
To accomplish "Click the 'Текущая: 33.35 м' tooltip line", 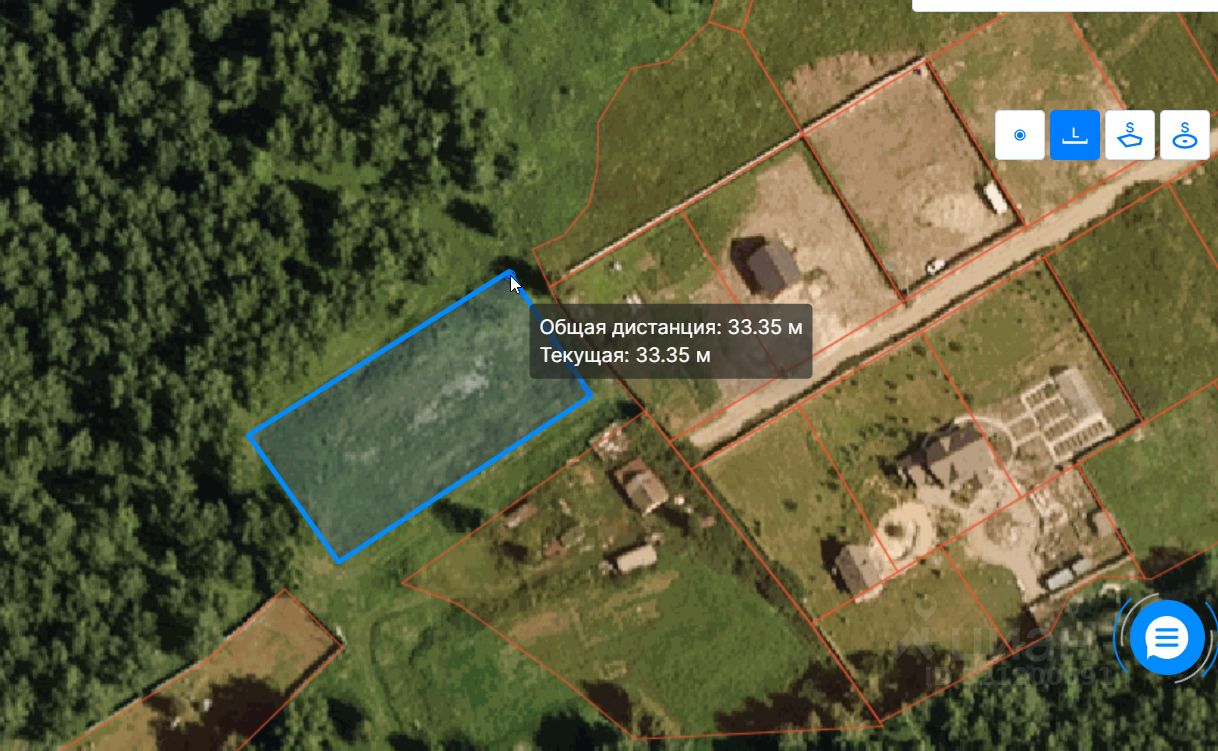I will pyautogui.click(x=625, y=355).
